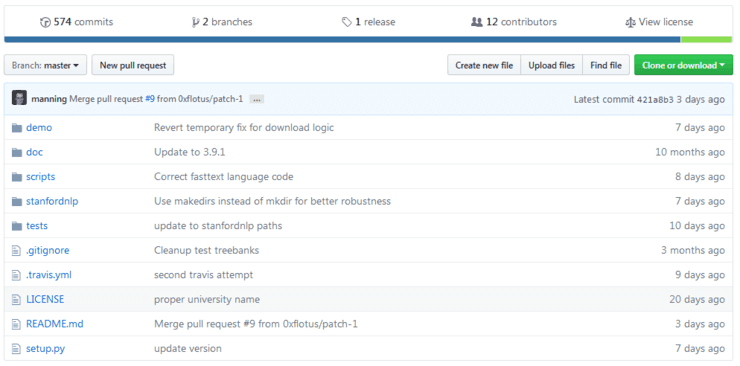Viewport: 740px width, 366px height.
Task: Click the scripts folder icon
Action: (x=17, y=177)
